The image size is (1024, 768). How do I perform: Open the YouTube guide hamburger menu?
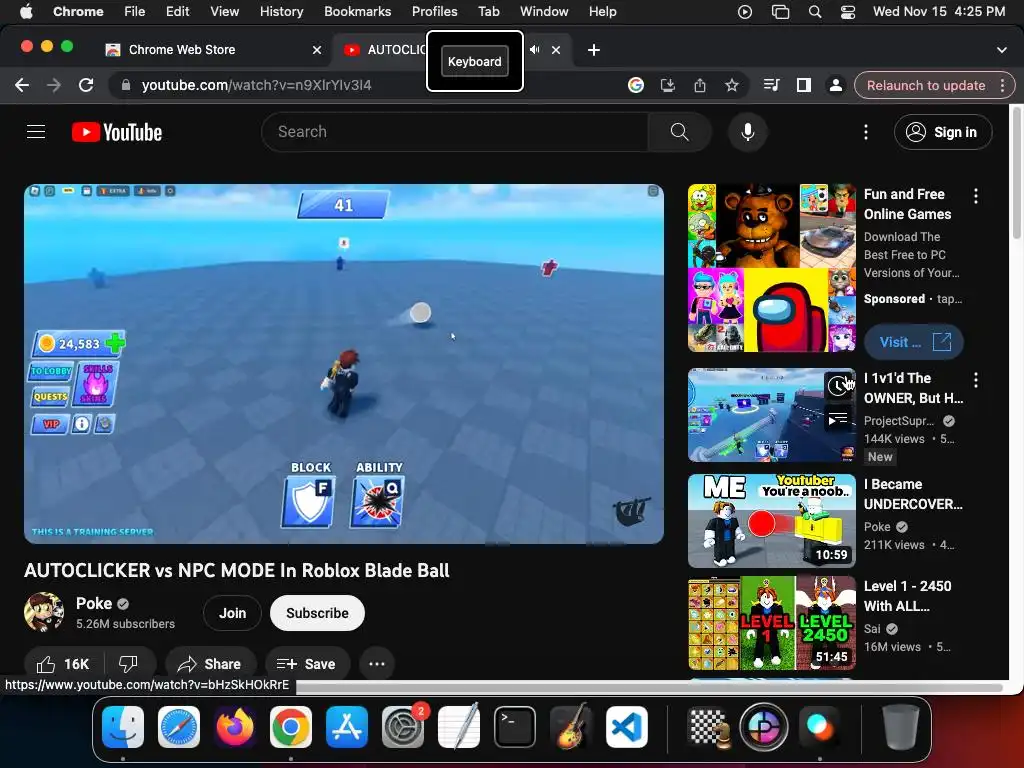pos(36,132)
